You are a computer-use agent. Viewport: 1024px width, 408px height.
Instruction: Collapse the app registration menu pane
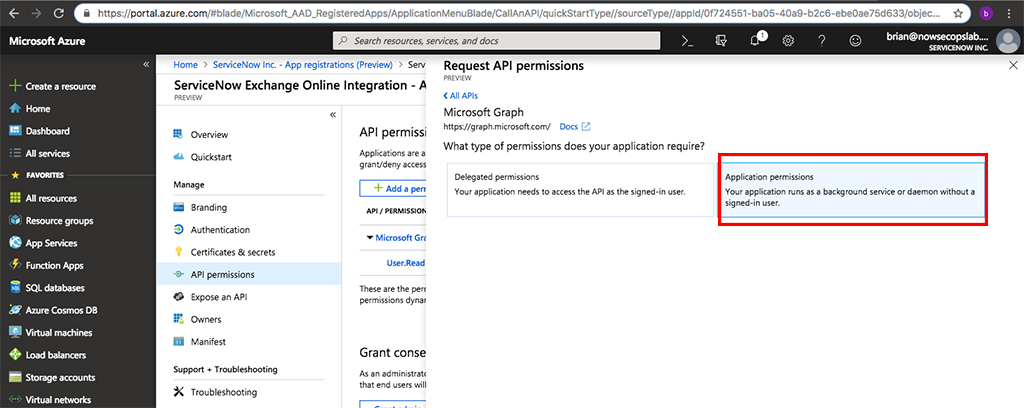click(x=332, y=114)
